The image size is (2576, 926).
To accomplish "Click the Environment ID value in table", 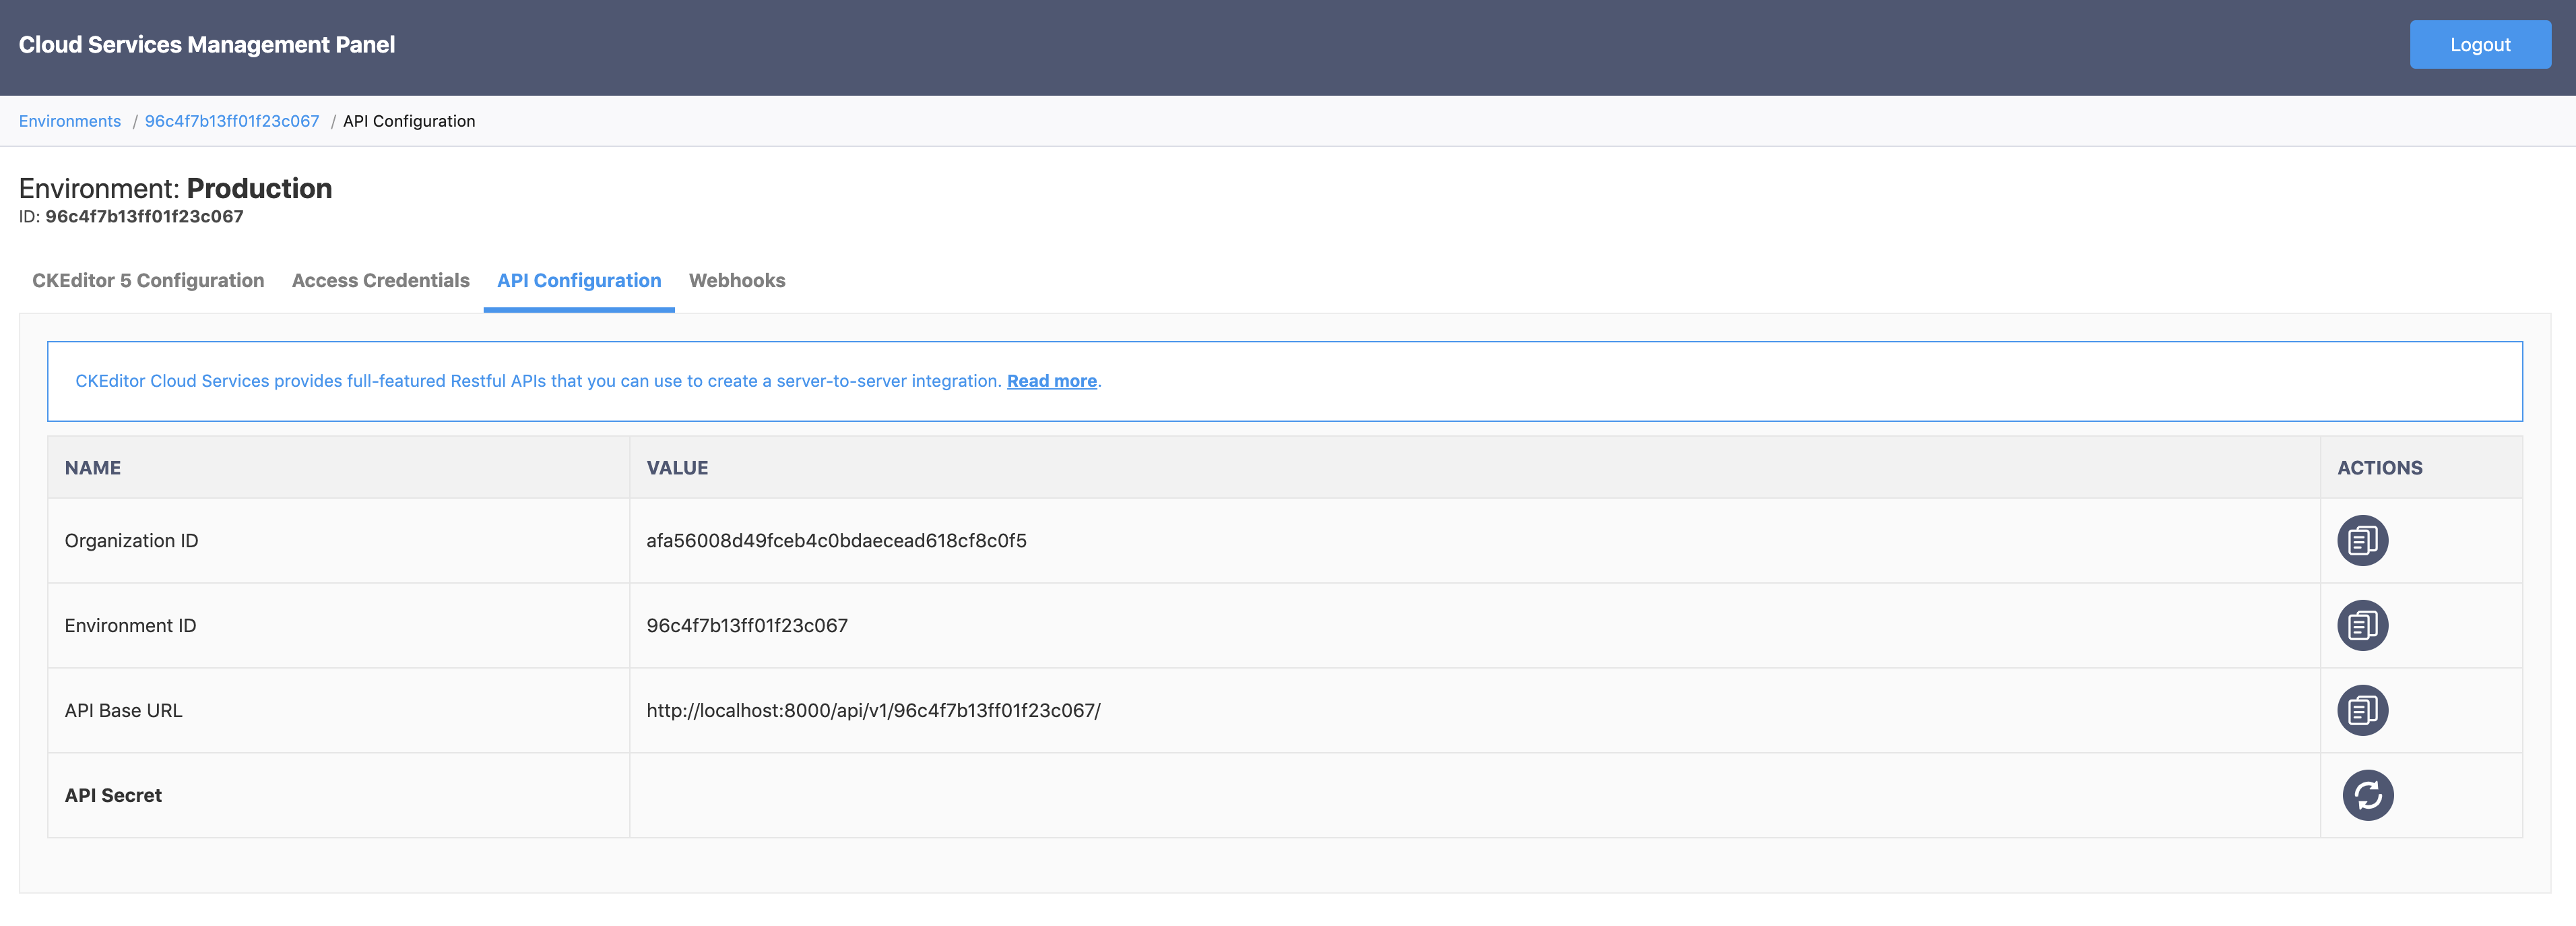I will [747, 626].
